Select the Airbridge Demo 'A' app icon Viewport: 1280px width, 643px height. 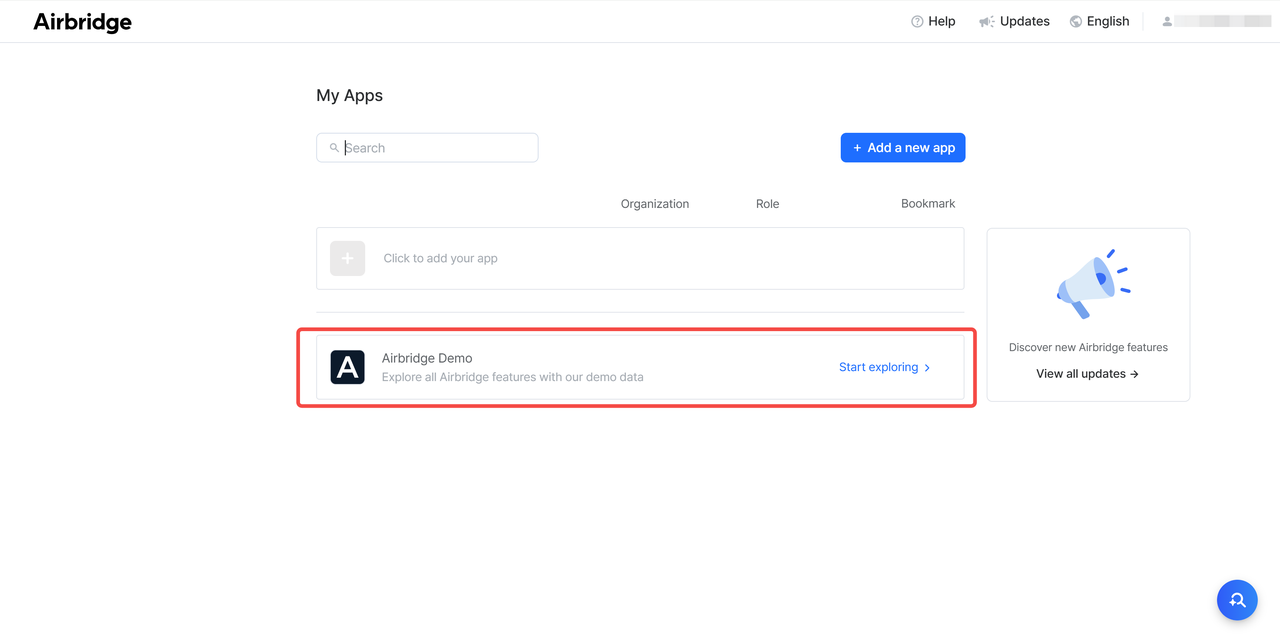[347, 367]
